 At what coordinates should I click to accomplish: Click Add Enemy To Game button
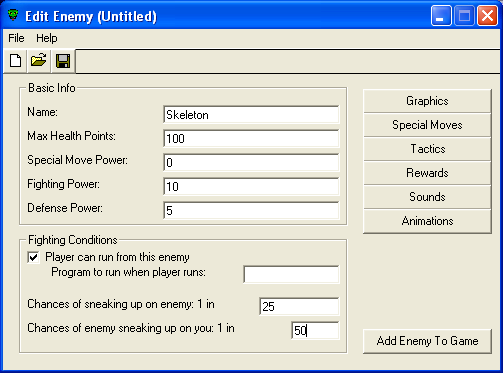pyautogui.click(x=427, y=341)
